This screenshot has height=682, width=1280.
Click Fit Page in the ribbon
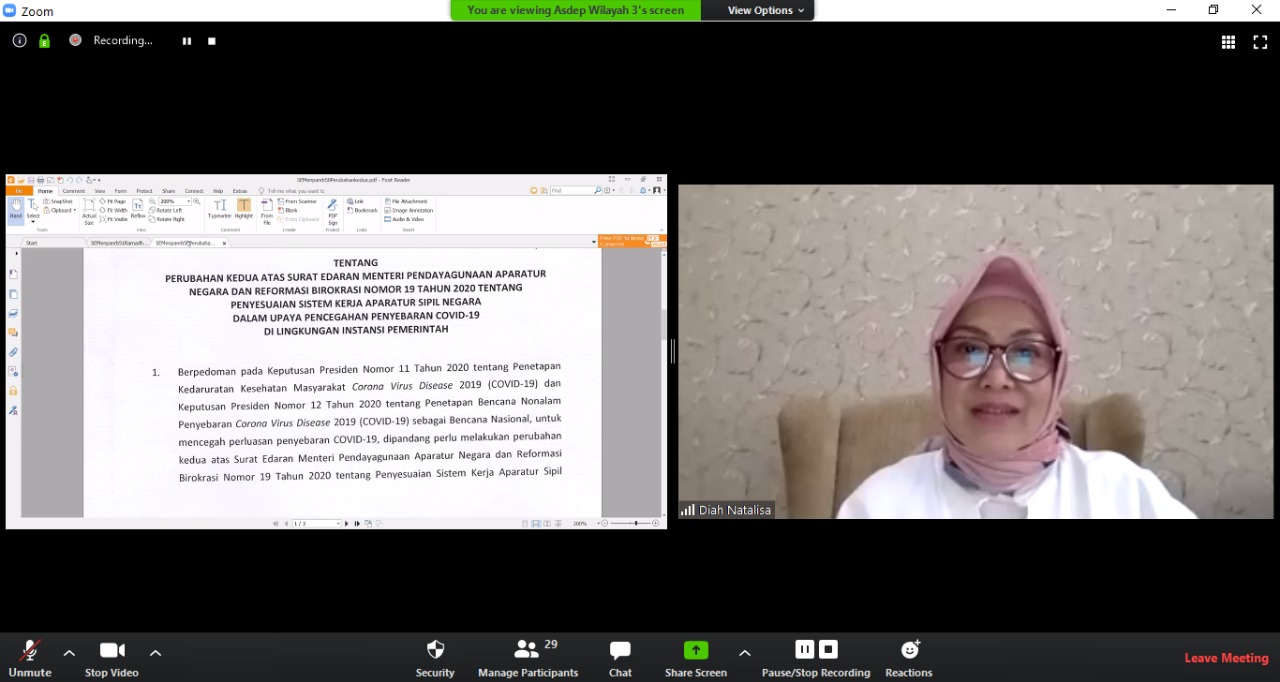click(113, 202)
